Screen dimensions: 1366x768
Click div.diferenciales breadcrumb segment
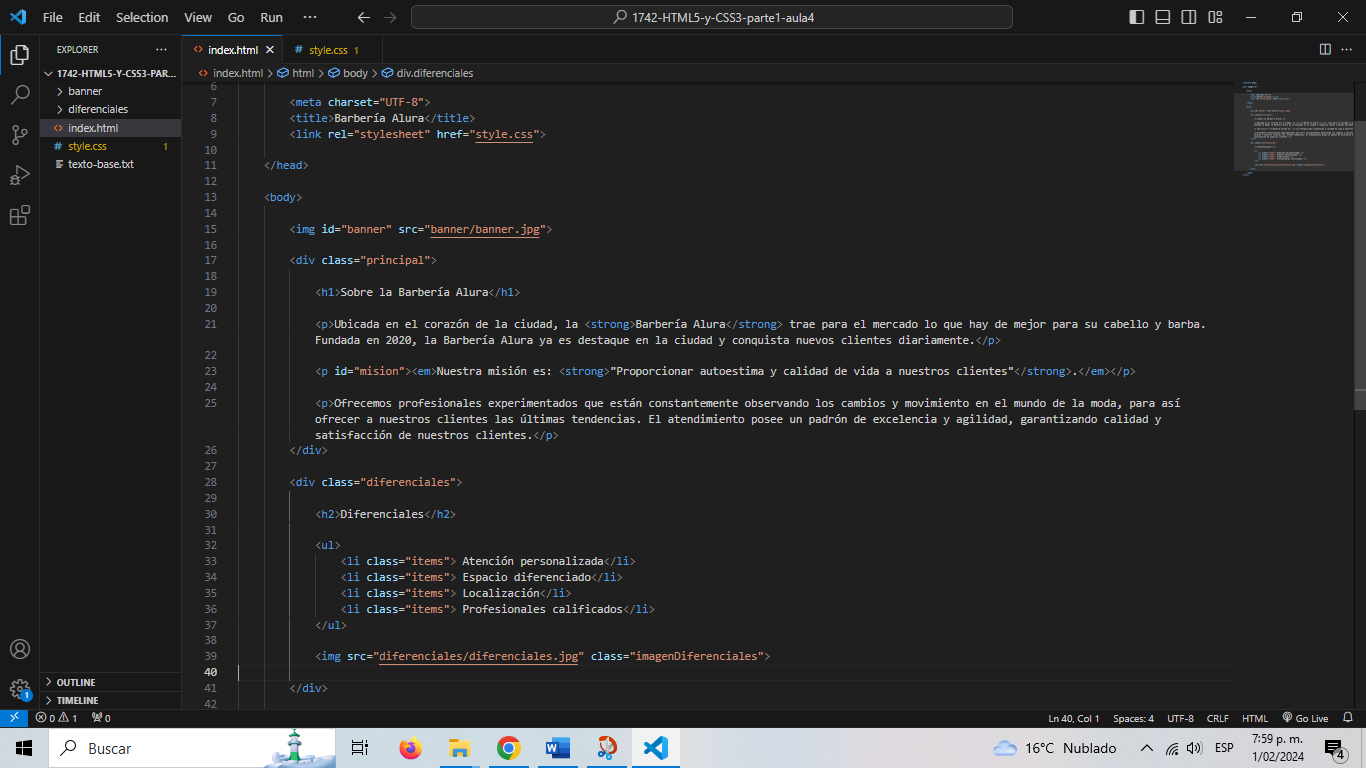(x=434, y=73)
